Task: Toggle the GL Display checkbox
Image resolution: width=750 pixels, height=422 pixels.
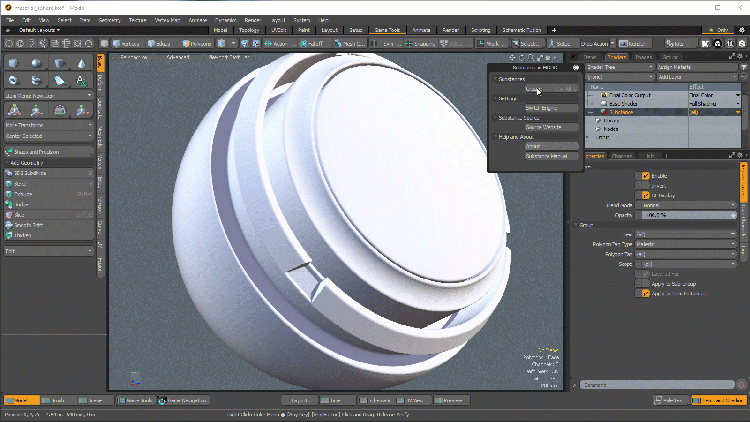Action: (x=645, y=195)
